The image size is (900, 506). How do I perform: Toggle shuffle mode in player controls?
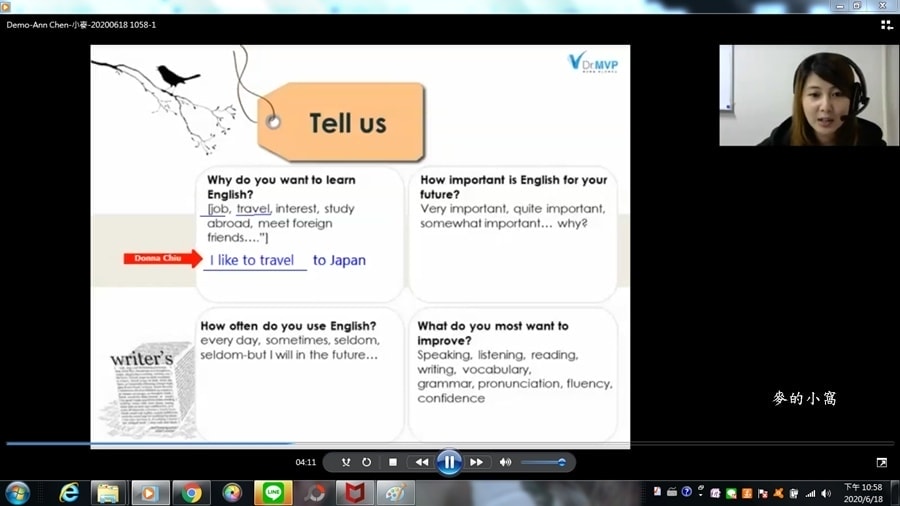pos(346,462)
